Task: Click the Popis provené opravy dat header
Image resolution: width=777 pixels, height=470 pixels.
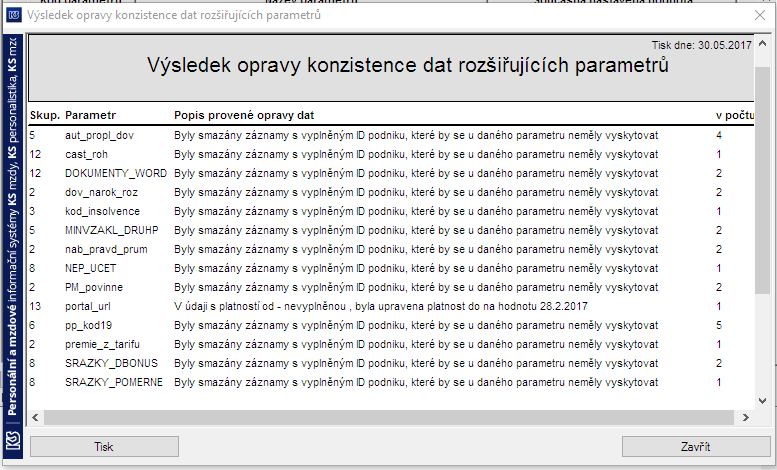Action: (x=244, y=115)
